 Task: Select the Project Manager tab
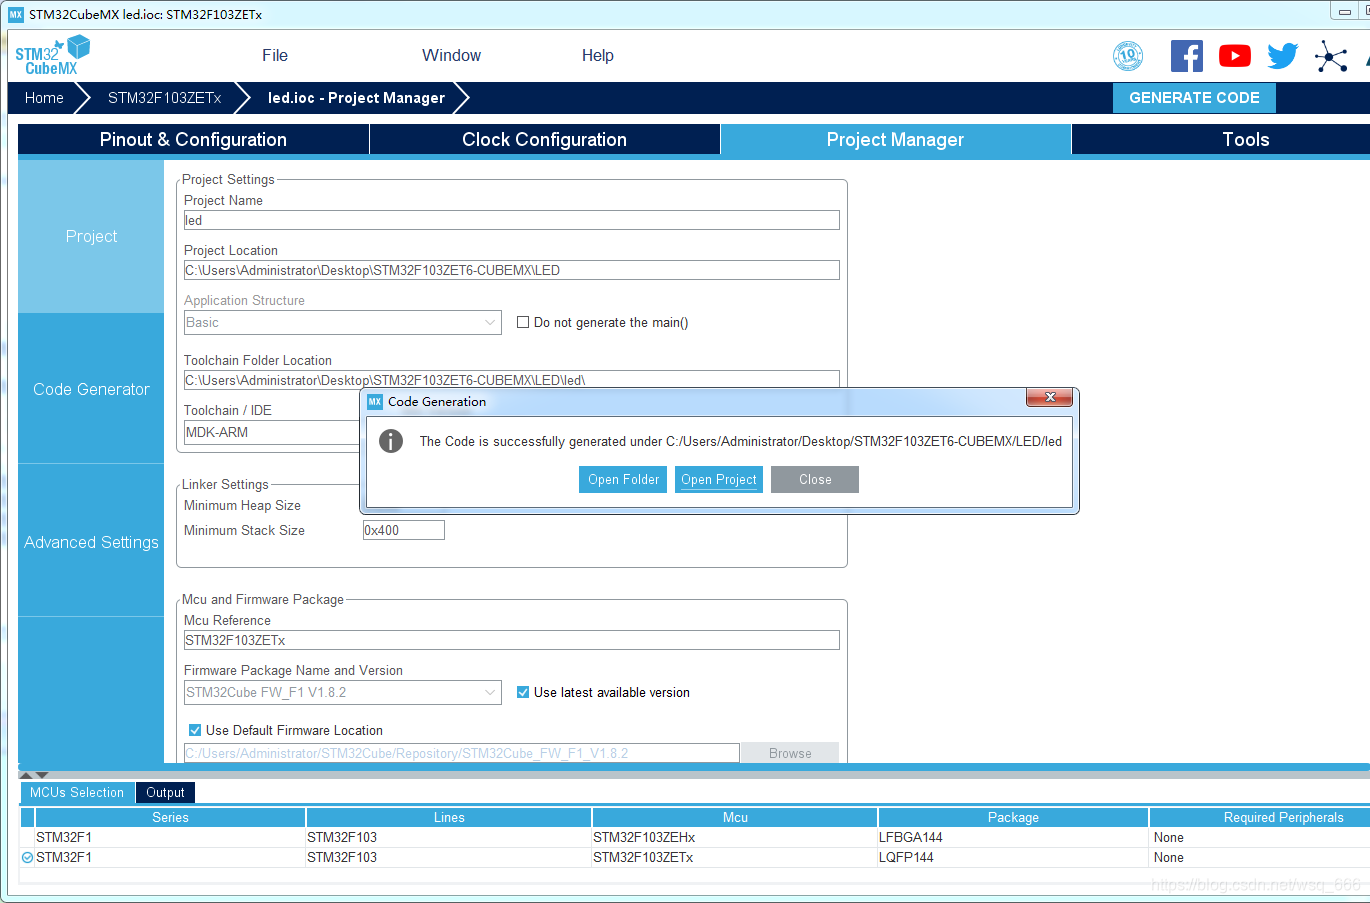click(x=896, y=140)
